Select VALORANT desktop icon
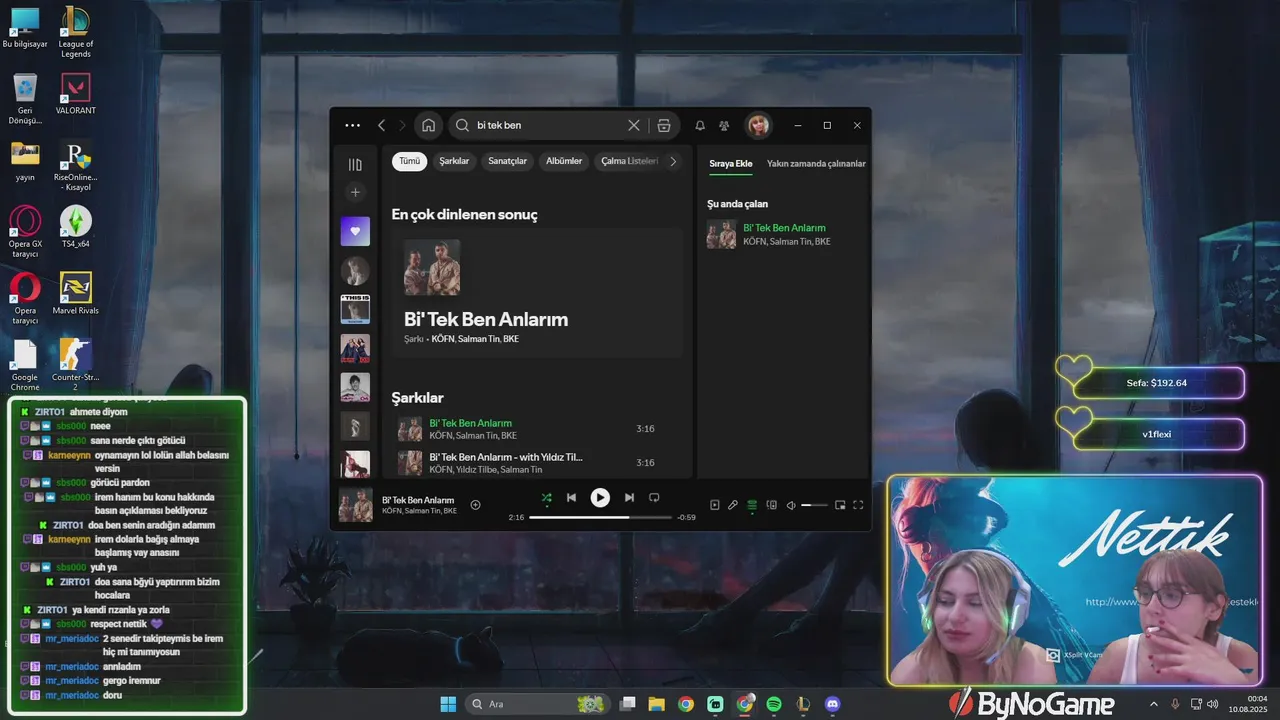The width and height of the screenshot is (1280, 720). tap(76, 94)
